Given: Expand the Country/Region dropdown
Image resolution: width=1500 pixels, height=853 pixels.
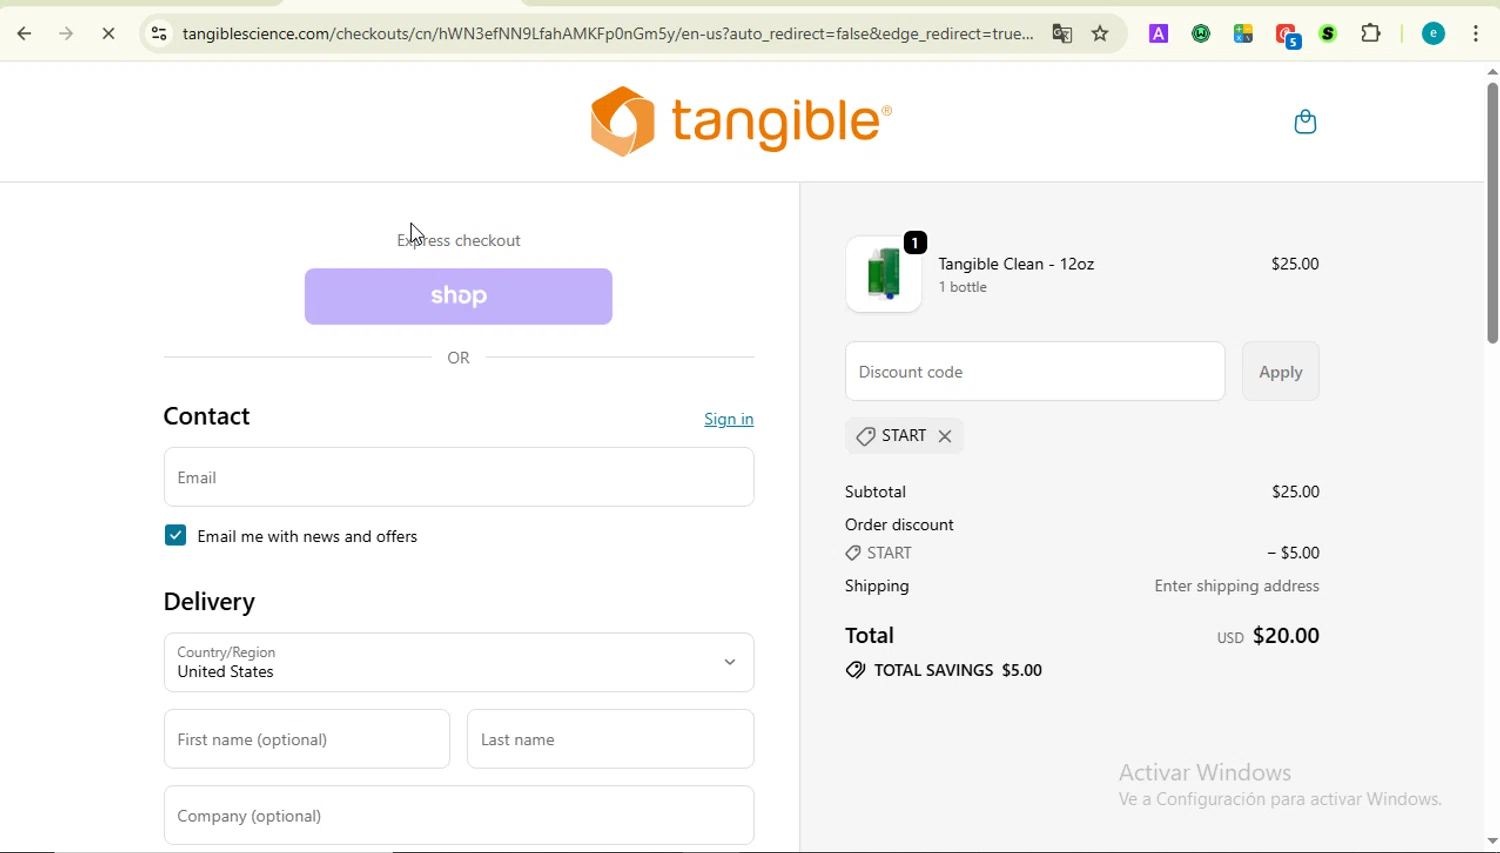Looking at the screenshot, I should (459, 662).
